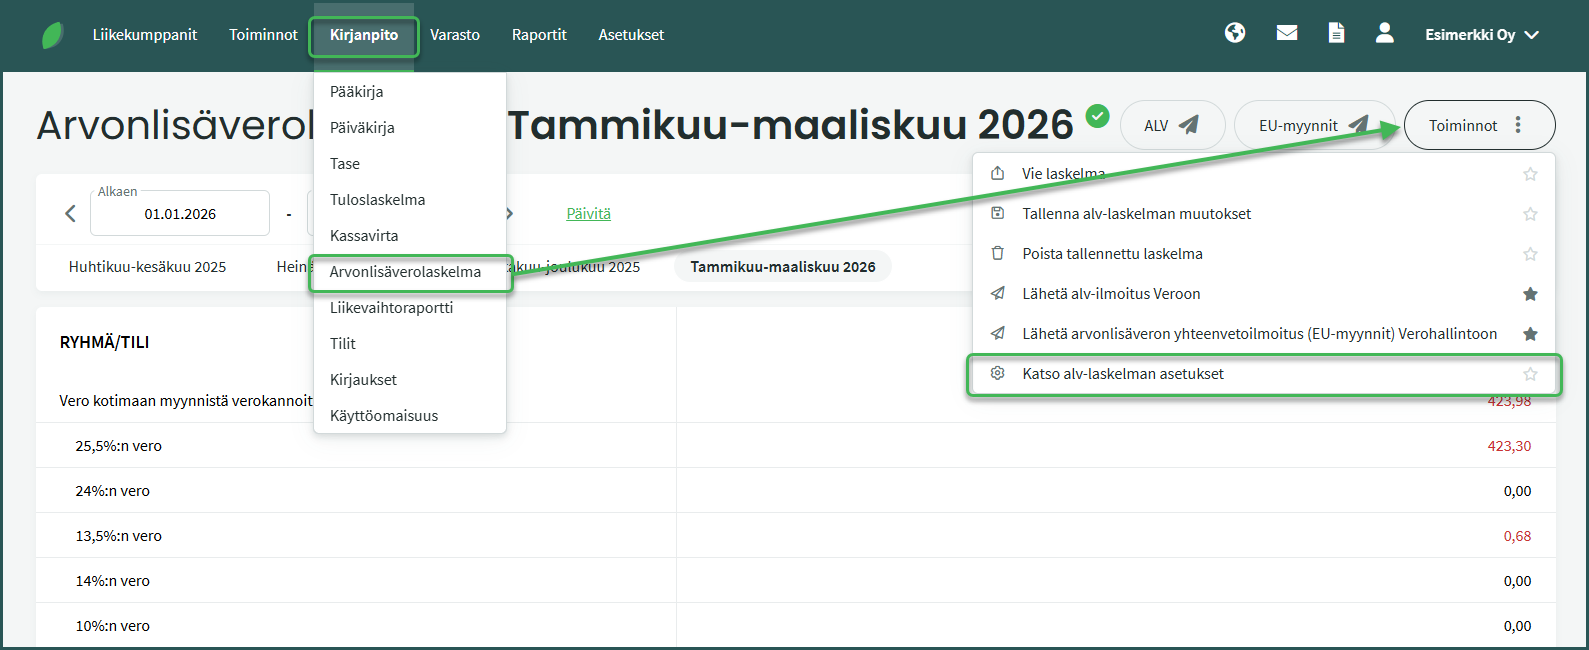Select Arvonlisäverolaskelma from Kirjanpito menu
The height and width of the screenshot is (650, 1589).
[x=405, y=272]
